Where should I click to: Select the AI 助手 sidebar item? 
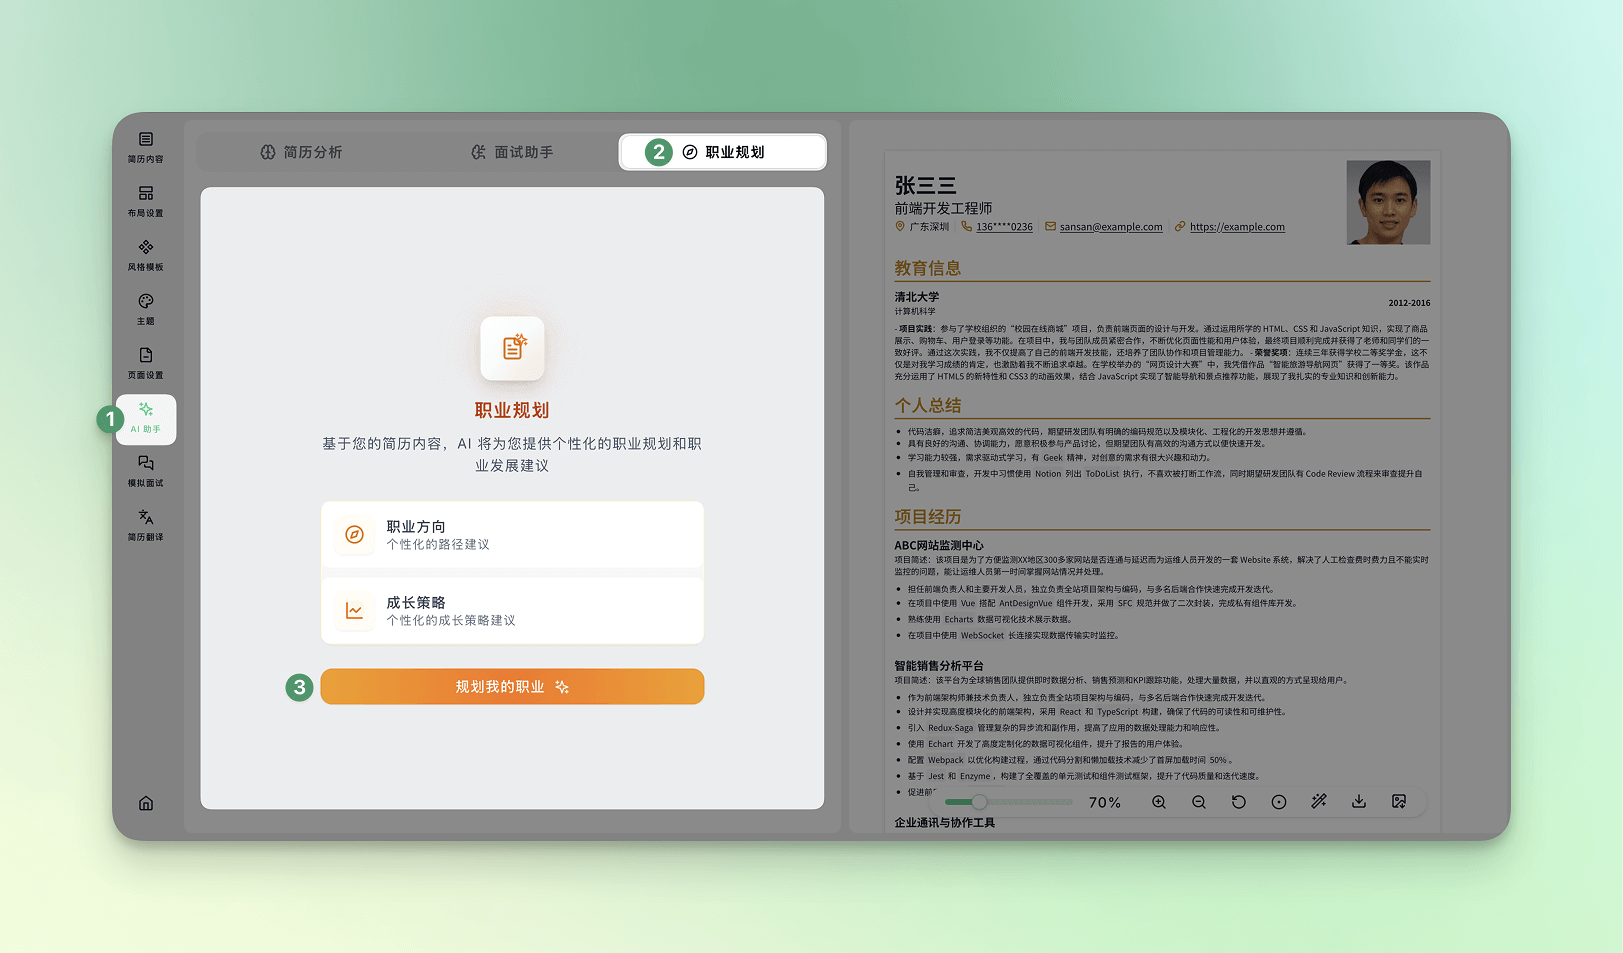146,418
